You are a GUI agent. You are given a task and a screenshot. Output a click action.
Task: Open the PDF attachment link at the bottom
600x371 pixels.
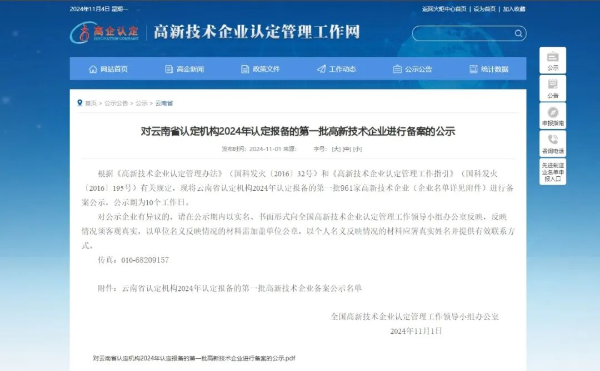click(194, 358)
